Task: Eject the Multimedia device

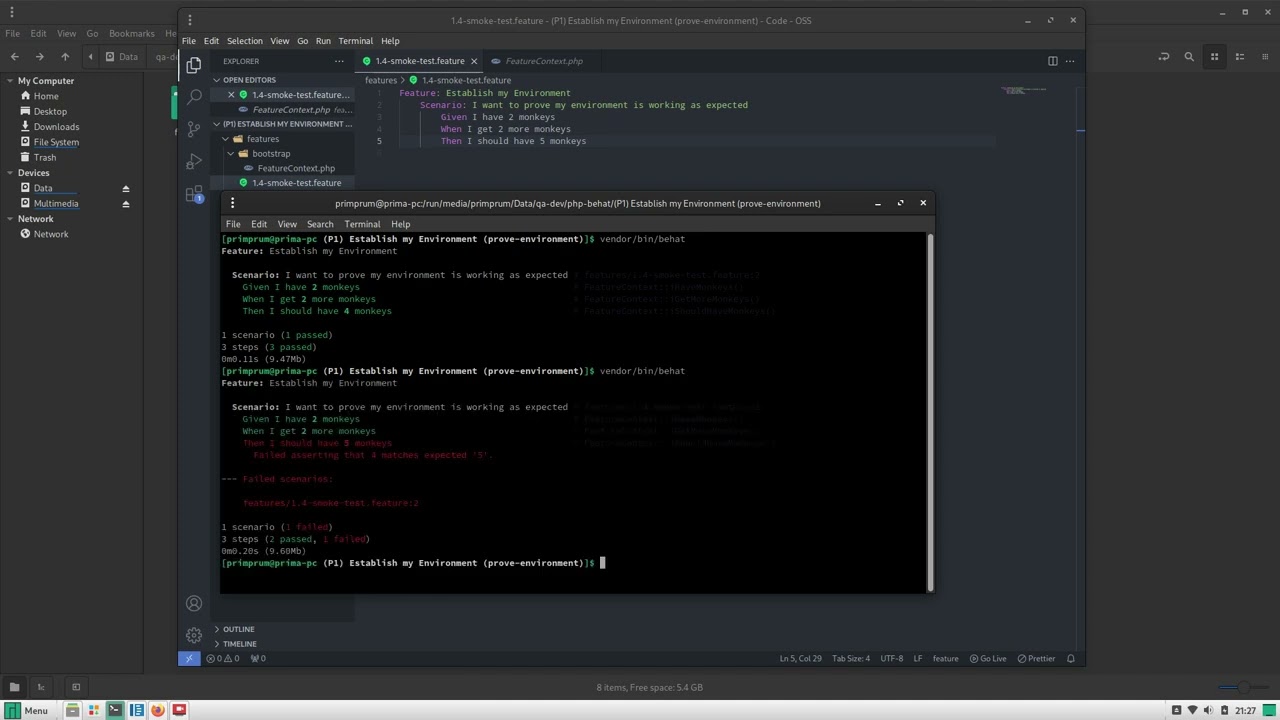Action: (x=126, y=204)
